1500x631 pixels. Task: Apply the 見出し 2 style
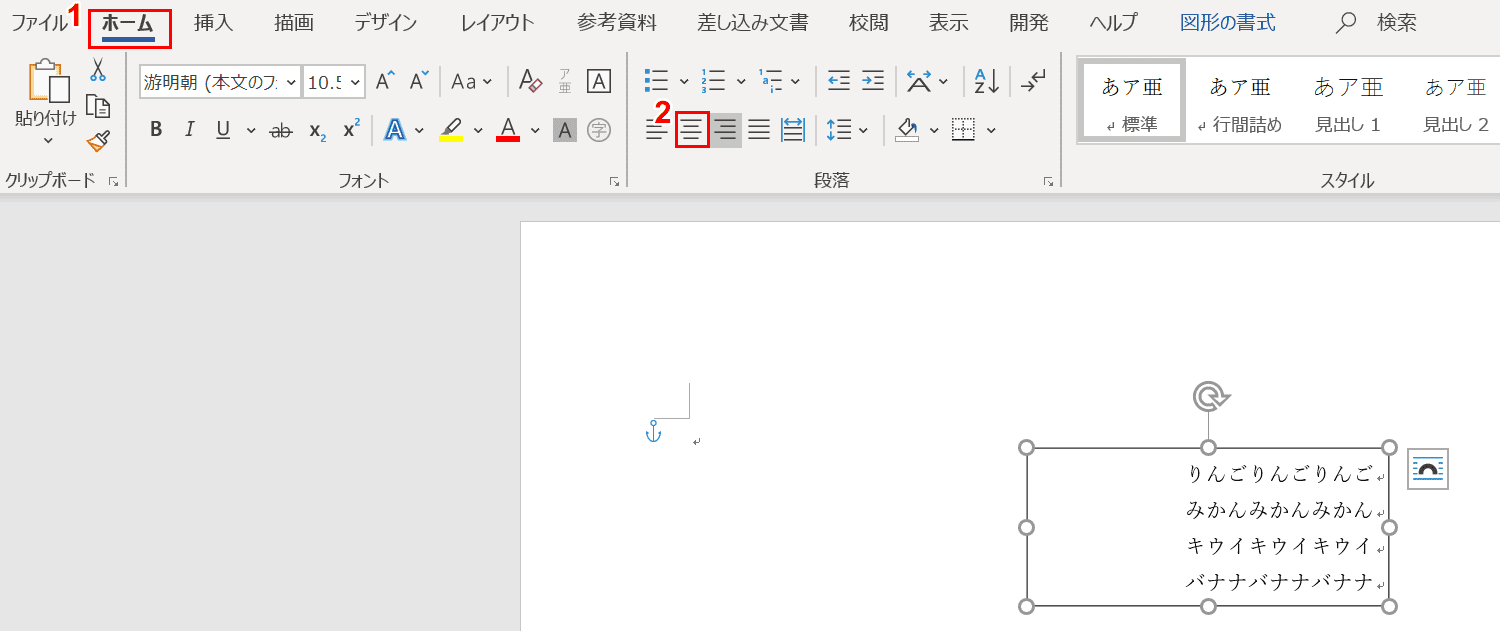(1456, 101)
